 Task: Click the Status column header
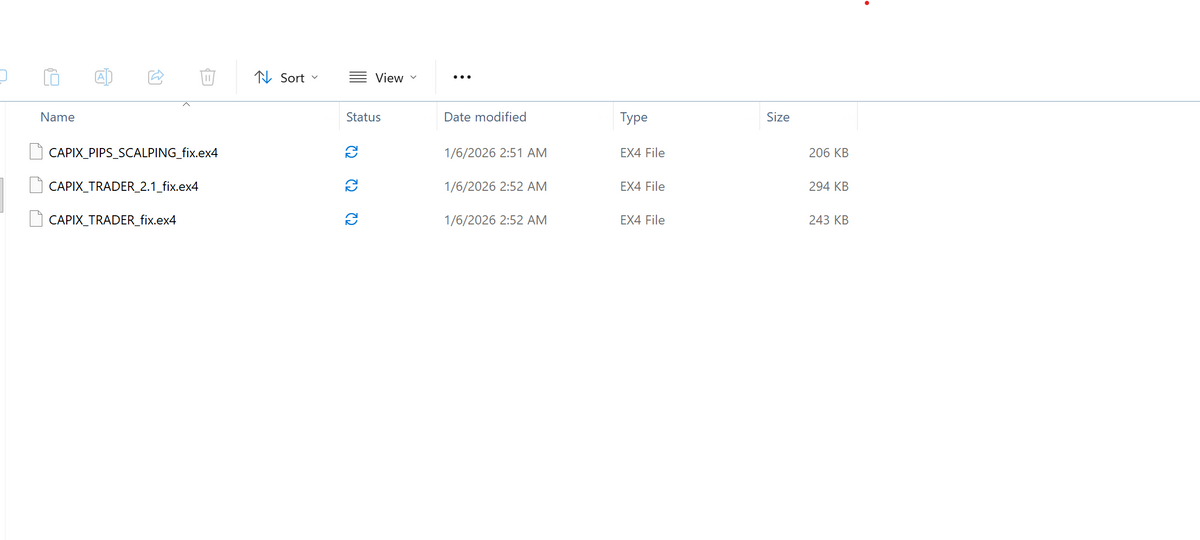pyautogui.click(x=363, y=117)
